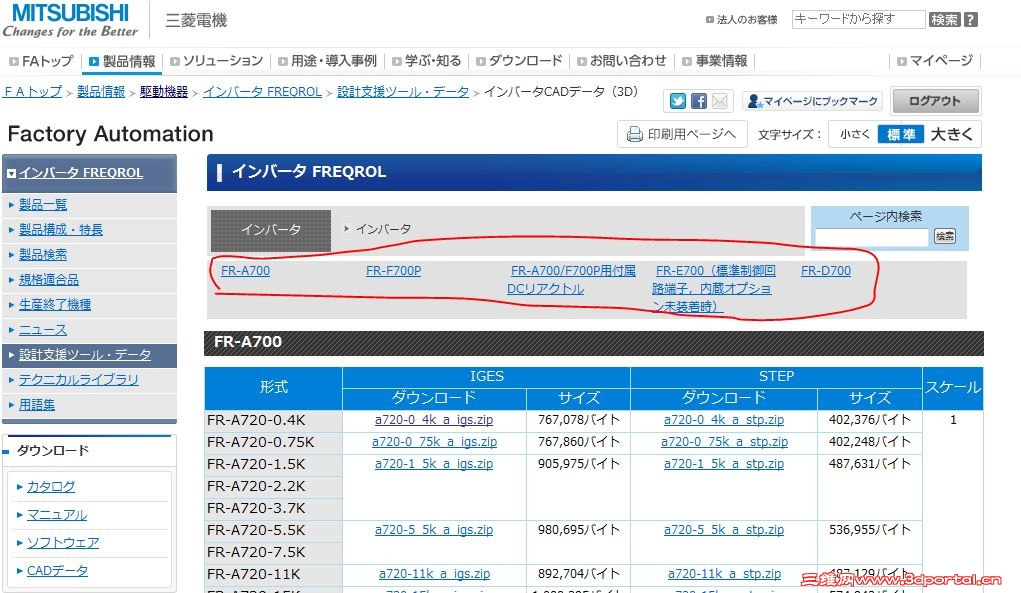Screen dimensions: 1021x593
Task: Open sidebar 生産終了機種 link
Action: pyautogui.click(x=55, y=305)
